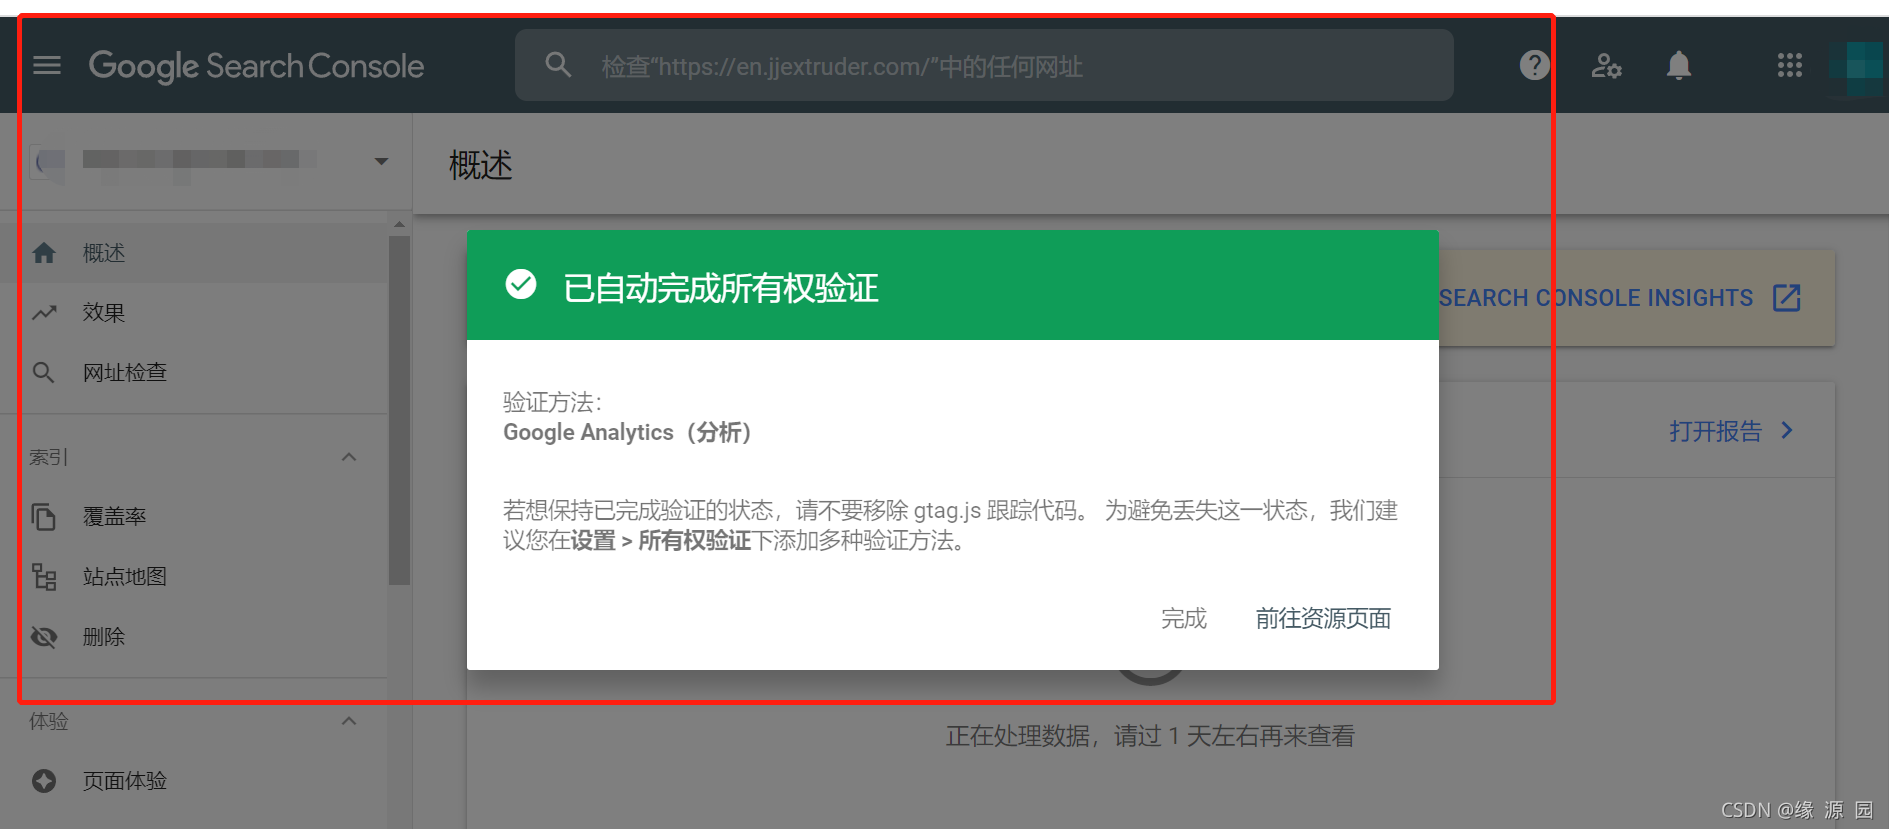Click the Google Analytics（分析）text
1889x829 pixels.
pos(627,432)
